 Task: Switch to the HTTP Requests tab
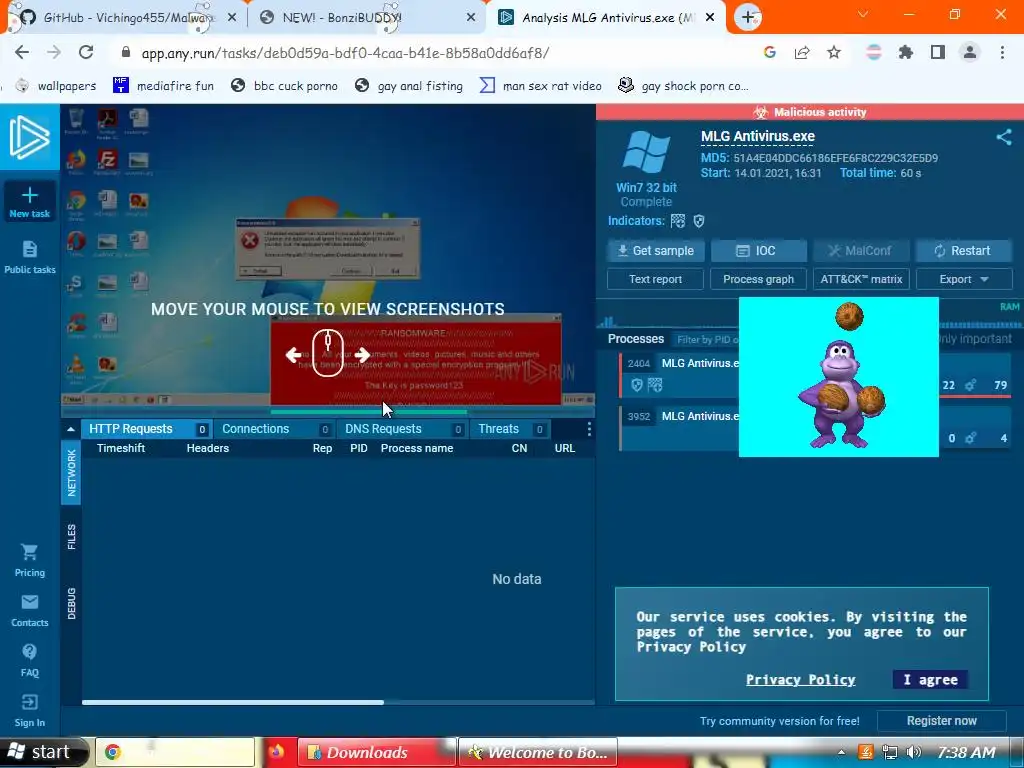[x=147, y=429]
